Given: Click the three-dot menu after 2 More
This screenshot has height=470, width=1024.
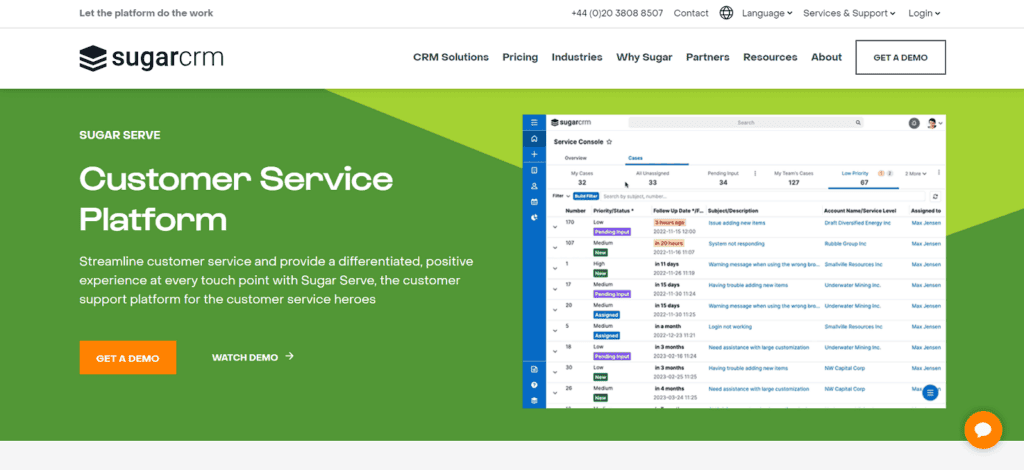Looking at the screenshot, I should tap(938, 173).
